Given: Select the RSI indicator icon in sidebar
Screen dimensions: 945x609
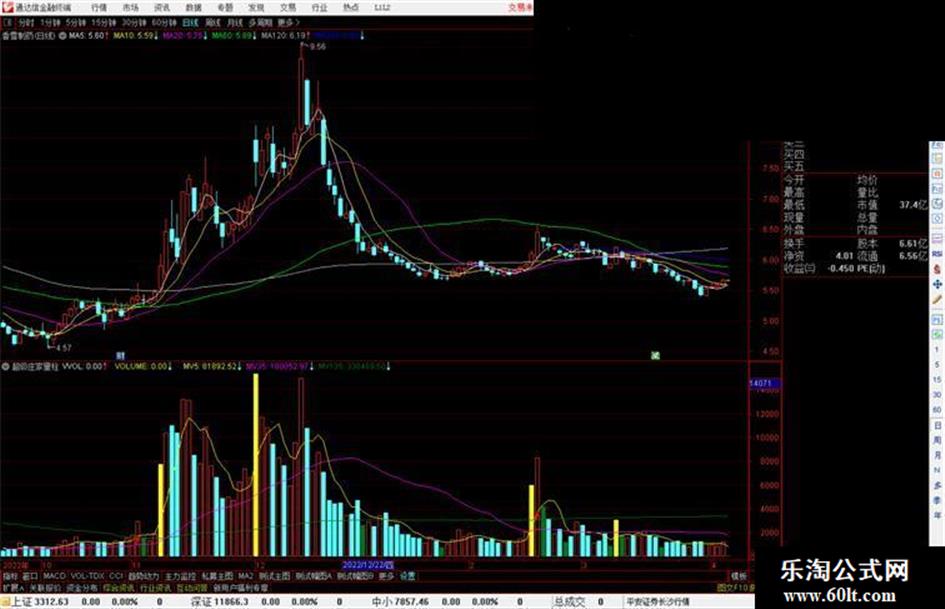Looking at the screenshot, I should (x=937, y=254).
